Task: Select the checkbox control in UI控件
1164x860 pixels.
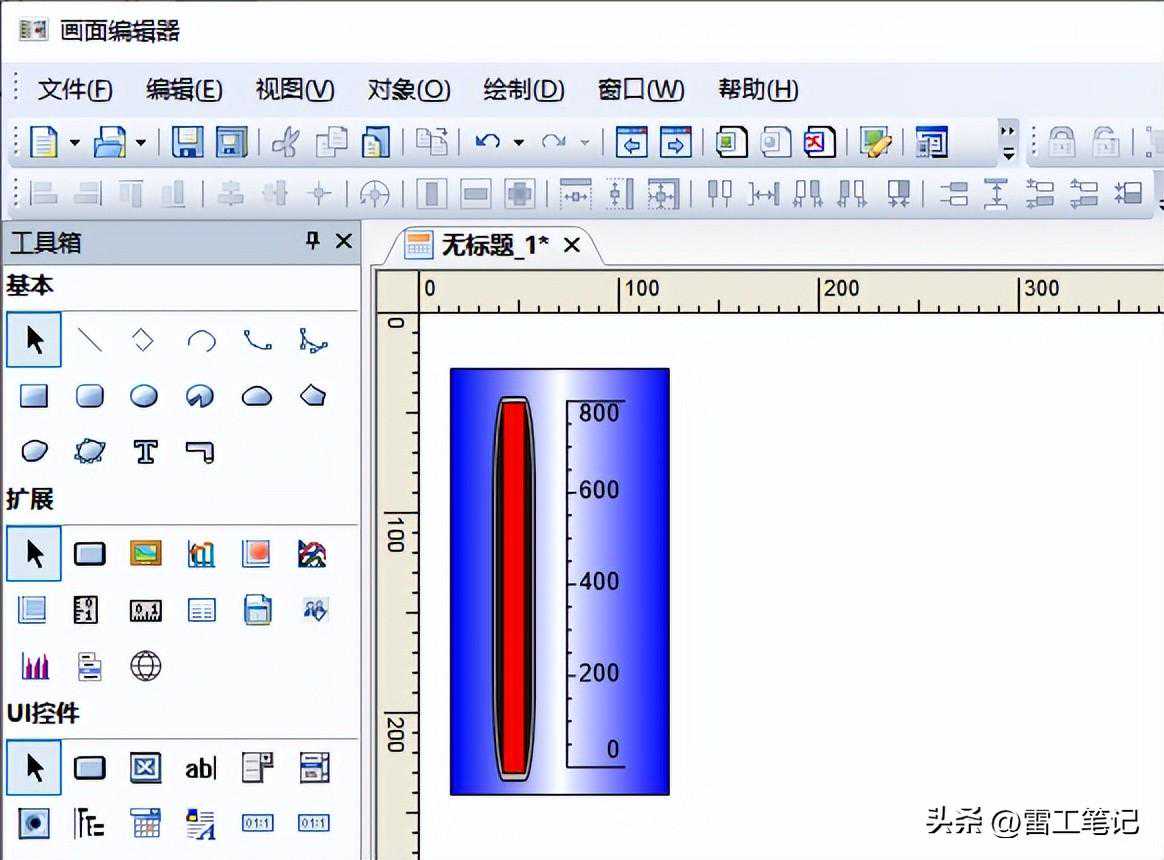Action: pyautogui.click(x=146, y=768)
